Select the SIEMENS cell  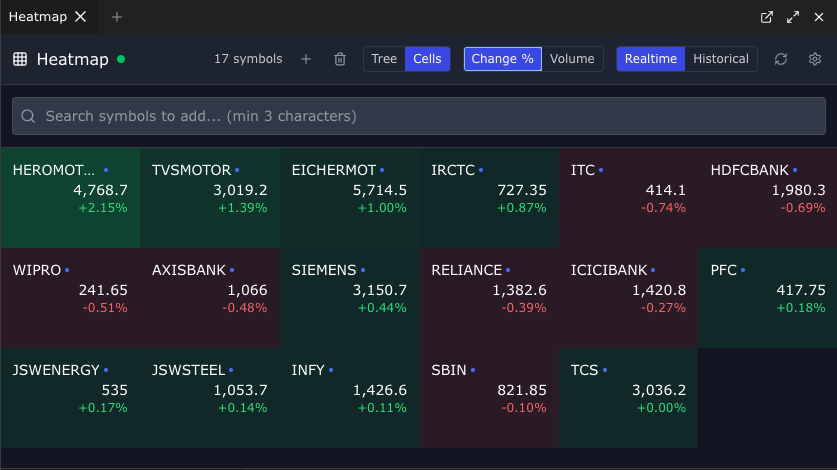point(349,297)
